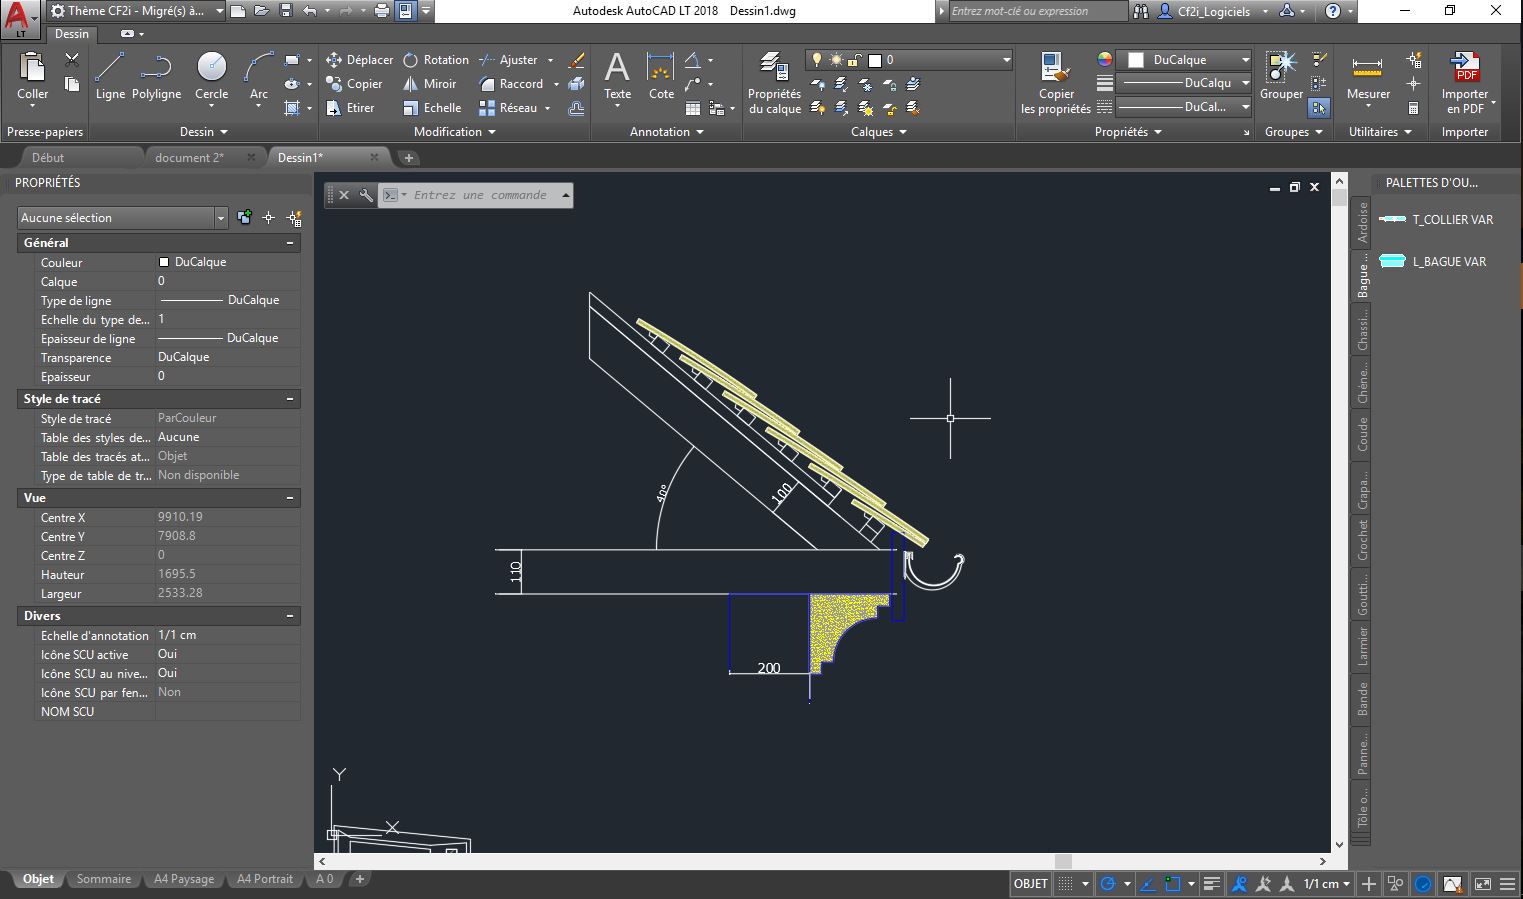Select the Cercle tool
Viewport: 1523px width, 899px height.
pyautogui.click(x=211, y=76)
